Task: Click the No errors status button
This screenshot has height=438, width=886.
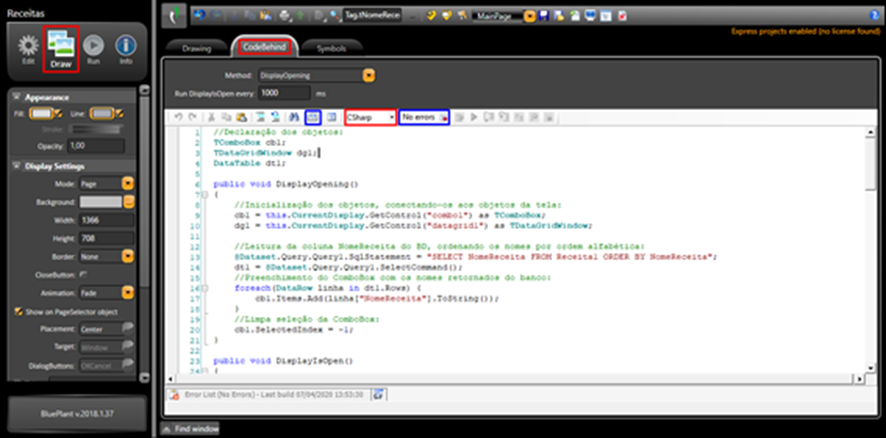Action: pos(423,118)
